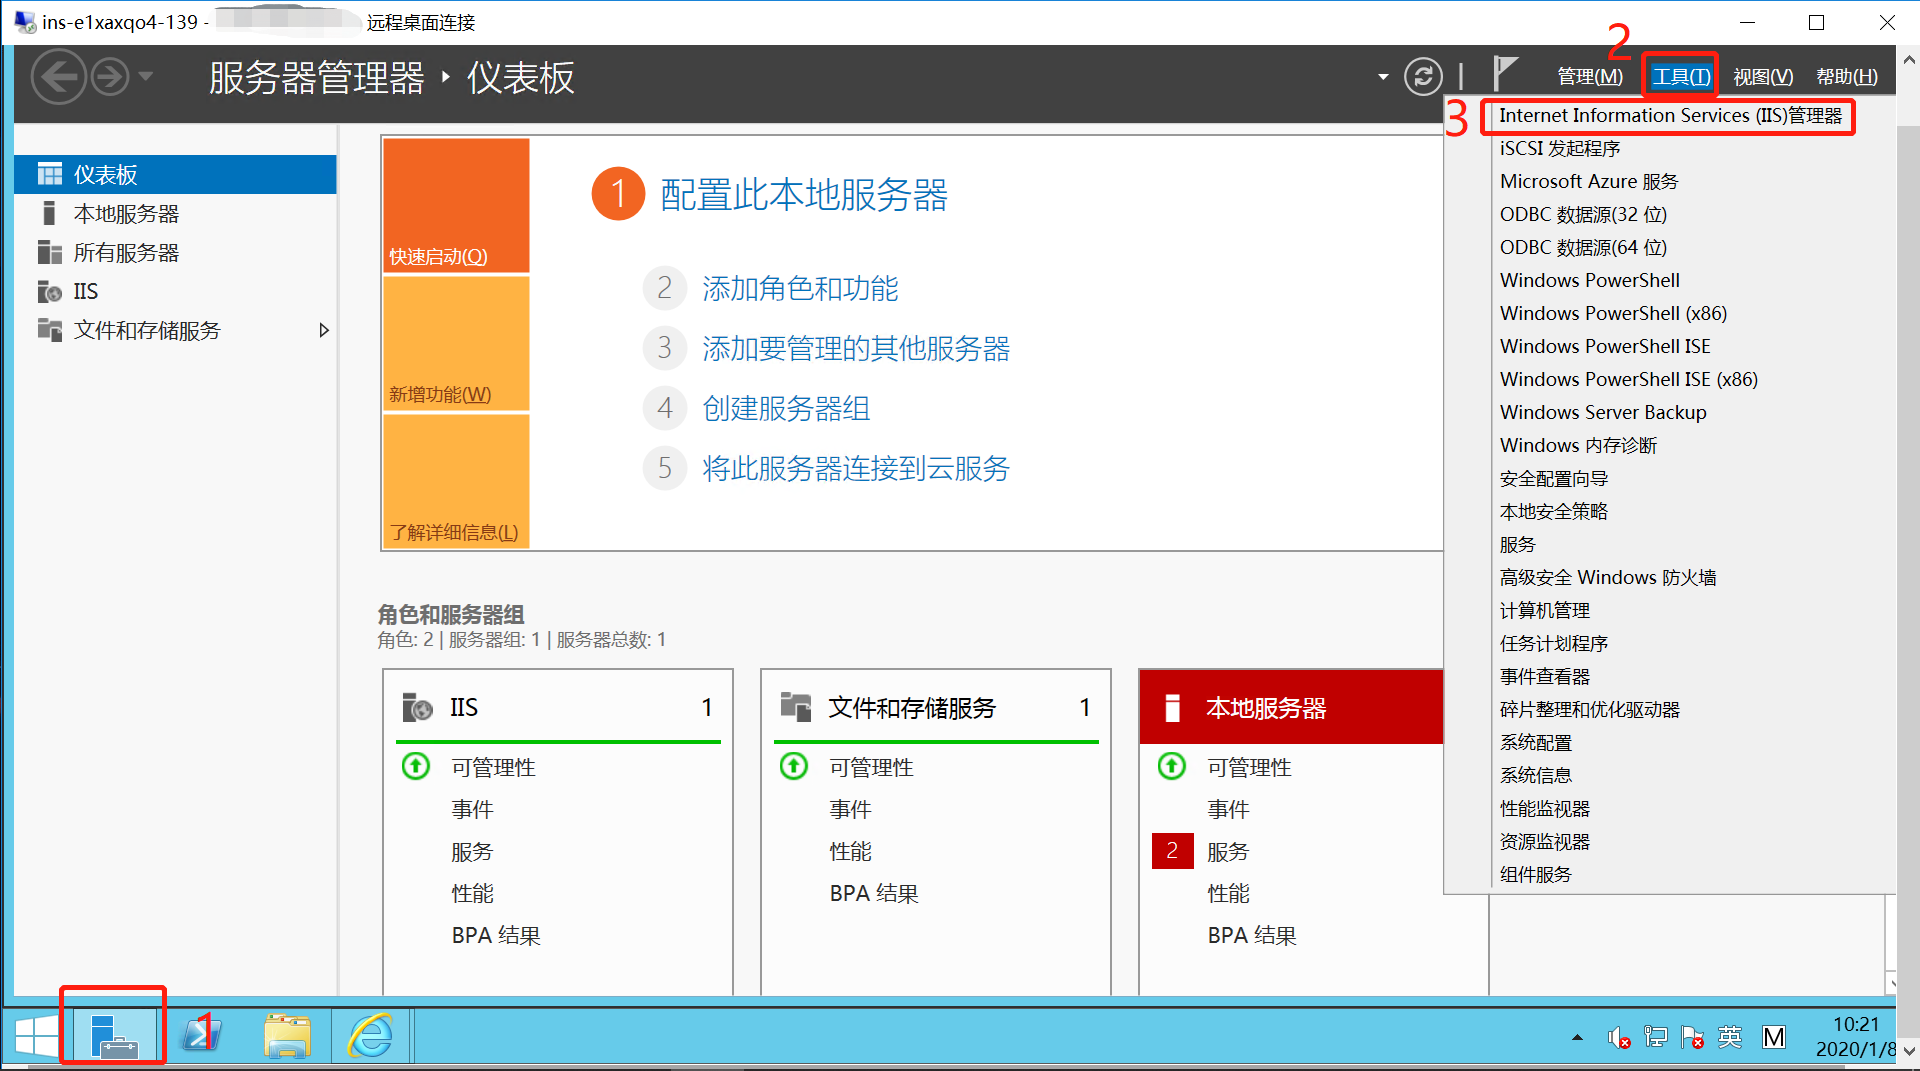Launch Windows PowerShell from menu

tap(1590, 281)
